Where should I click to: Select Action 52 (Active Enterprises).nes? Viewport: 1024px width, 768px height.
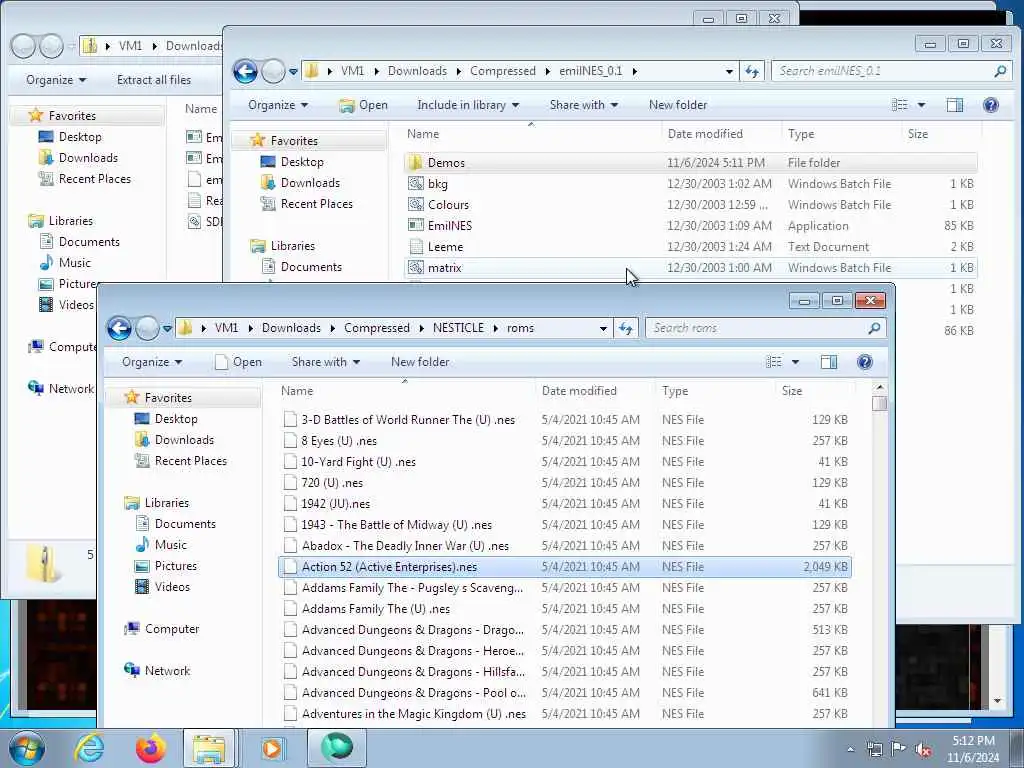[x=565, y=567]
